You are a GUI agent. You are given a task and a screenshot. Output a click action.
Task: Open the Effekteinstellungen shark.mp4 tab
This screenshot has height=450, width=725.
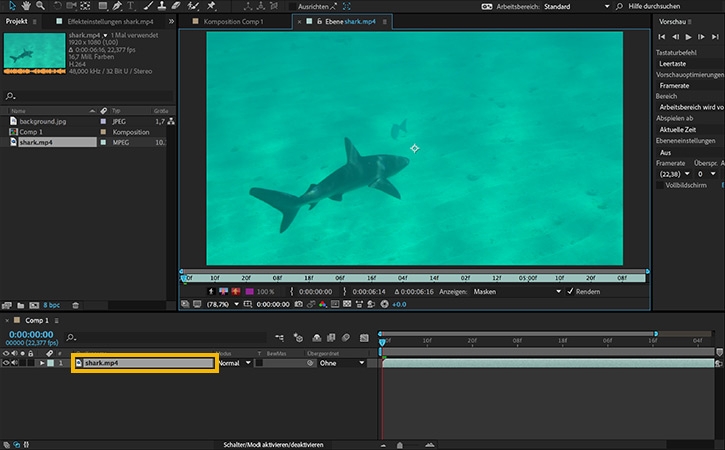(108, 20)
